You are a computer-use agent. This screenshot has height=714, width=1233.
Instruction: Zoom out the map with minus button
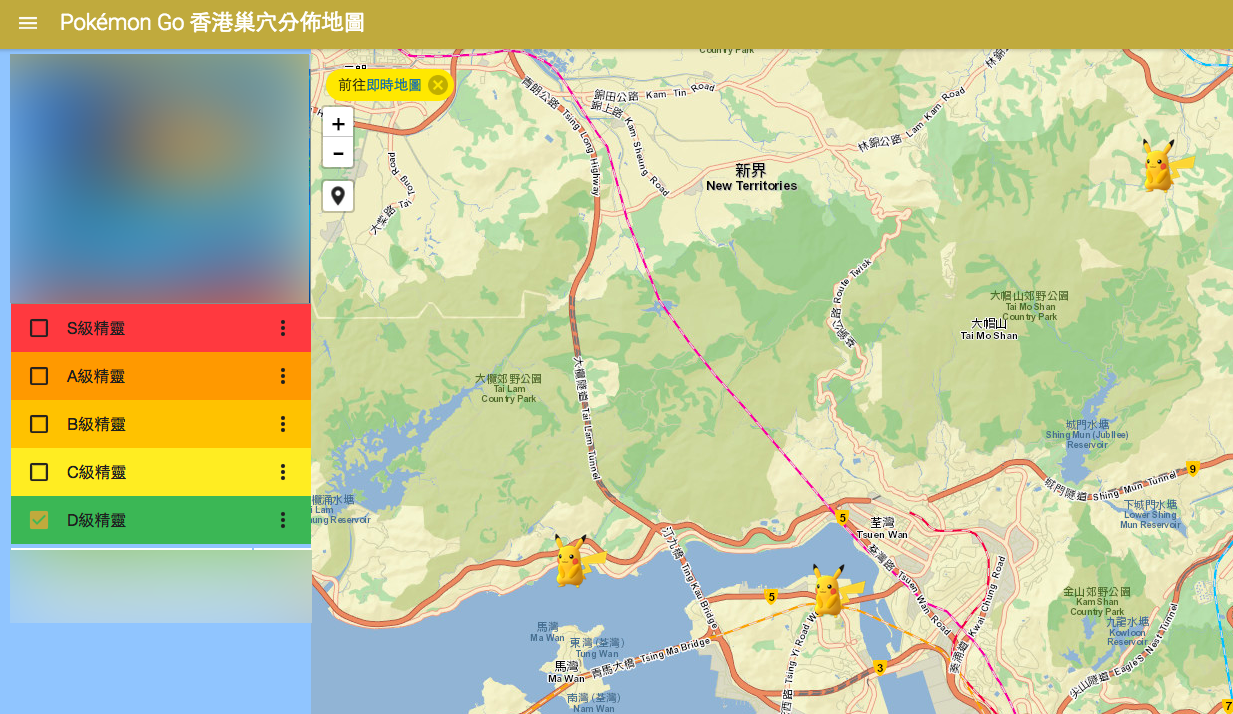[x=338, y=153]
